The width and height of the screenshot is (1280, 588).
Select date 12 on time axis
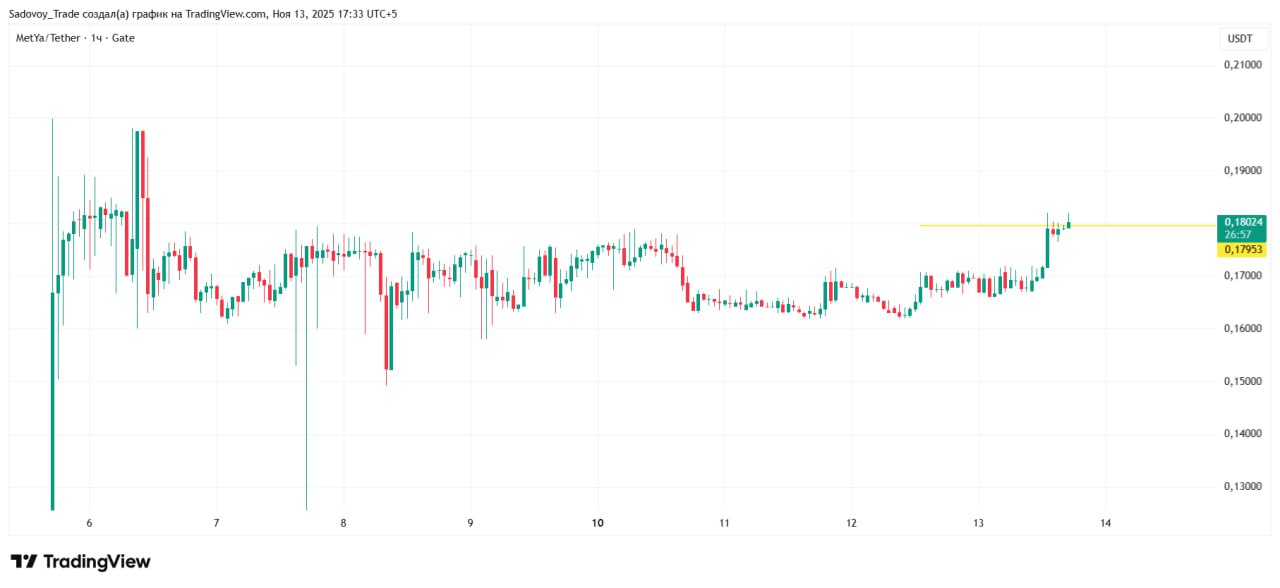tap(851, 523)
